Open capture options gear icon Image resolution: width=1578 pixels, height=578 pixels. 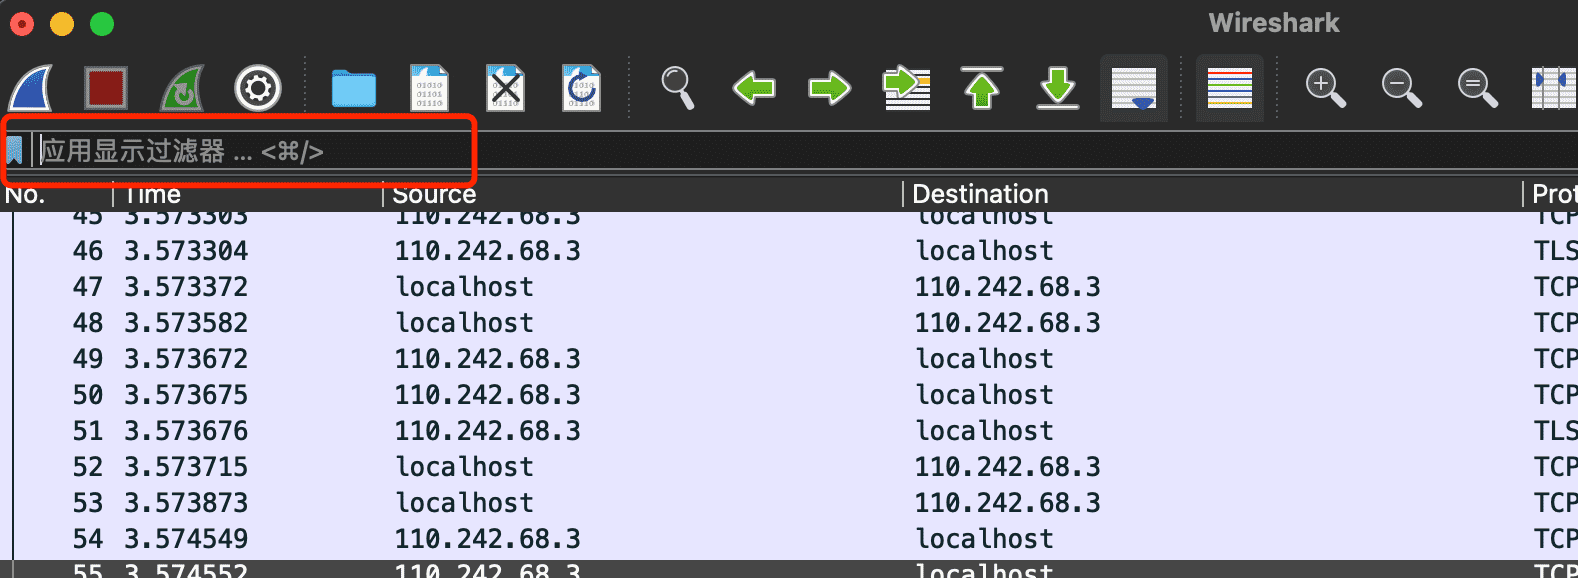tap(258, 89)
